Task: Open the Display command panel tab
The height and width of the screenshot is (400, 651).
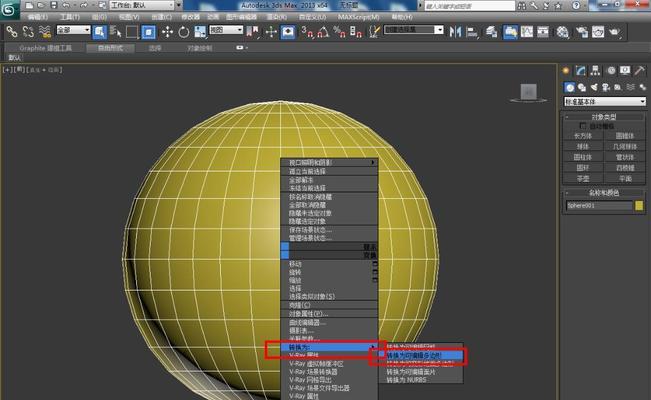Action: tap(625, 71)
